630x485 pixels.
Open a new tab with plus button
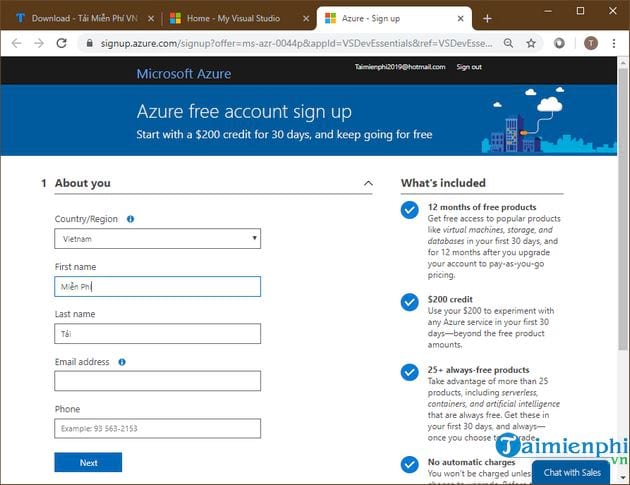pos(487,18)
